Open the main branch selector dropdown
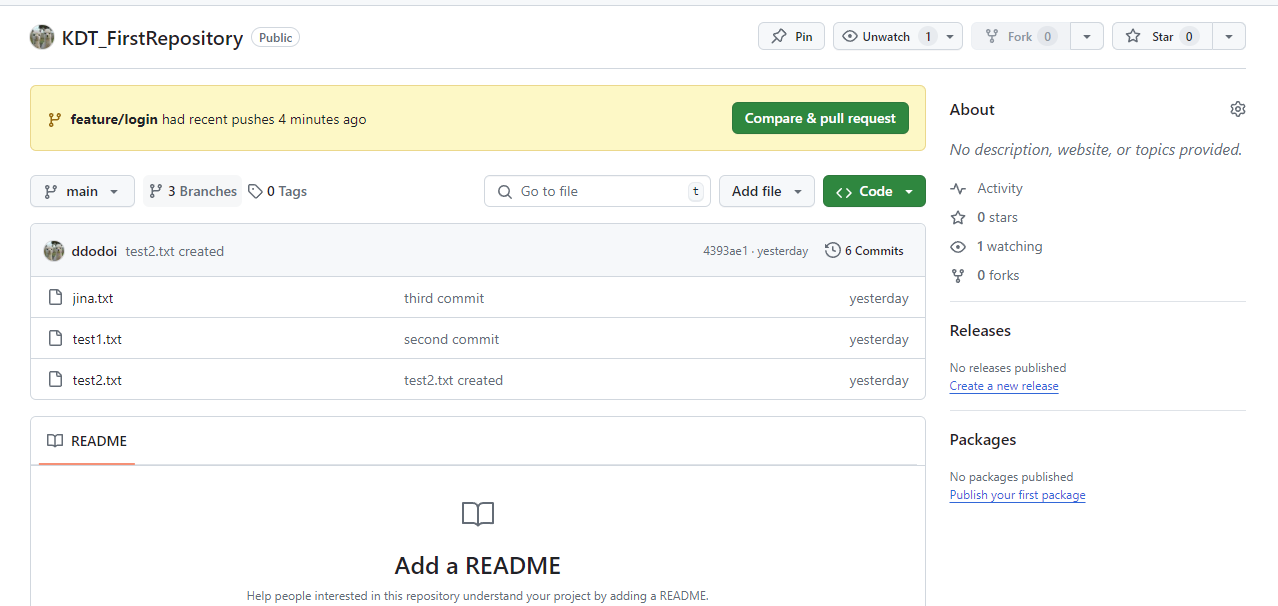The image size is (1278, 606). (x=82, y=191)
